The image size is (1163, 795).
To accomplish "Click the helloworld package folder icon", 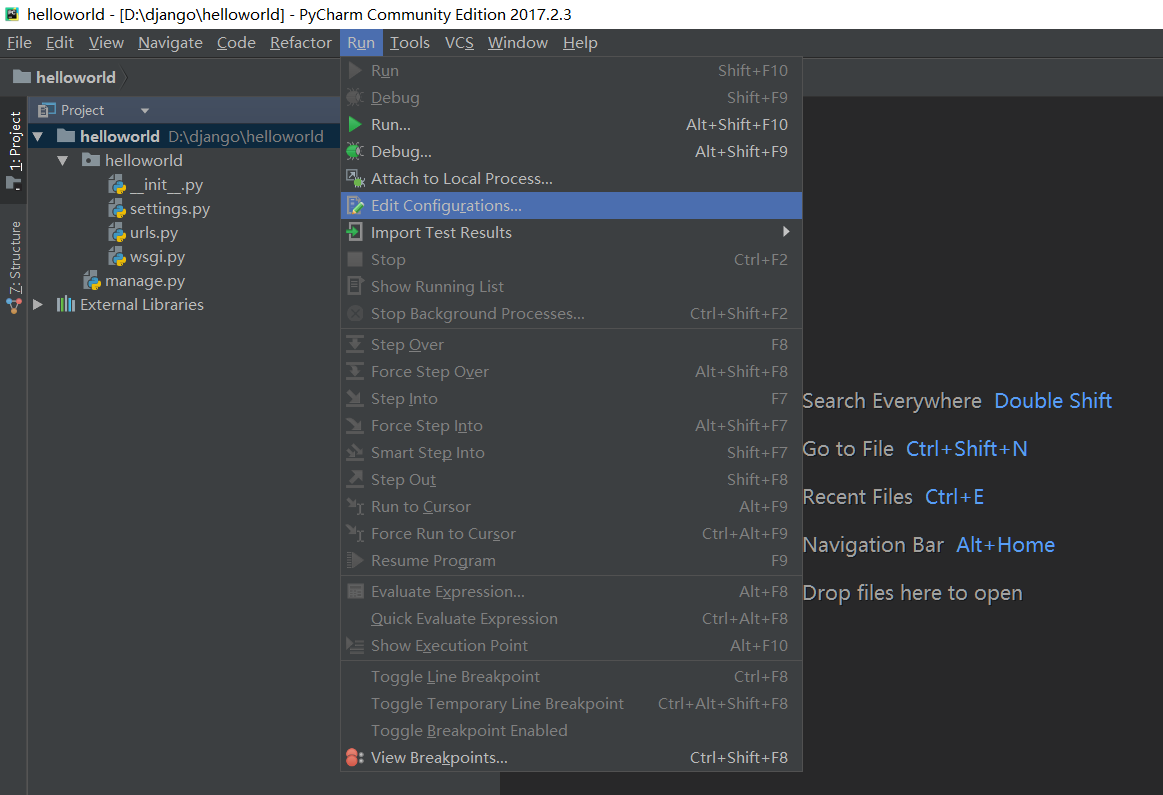I will click(91, 160).
